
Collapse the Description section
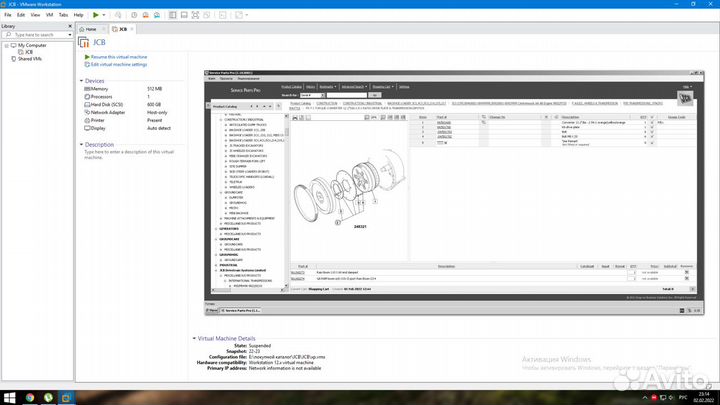(x=82, y=144)
